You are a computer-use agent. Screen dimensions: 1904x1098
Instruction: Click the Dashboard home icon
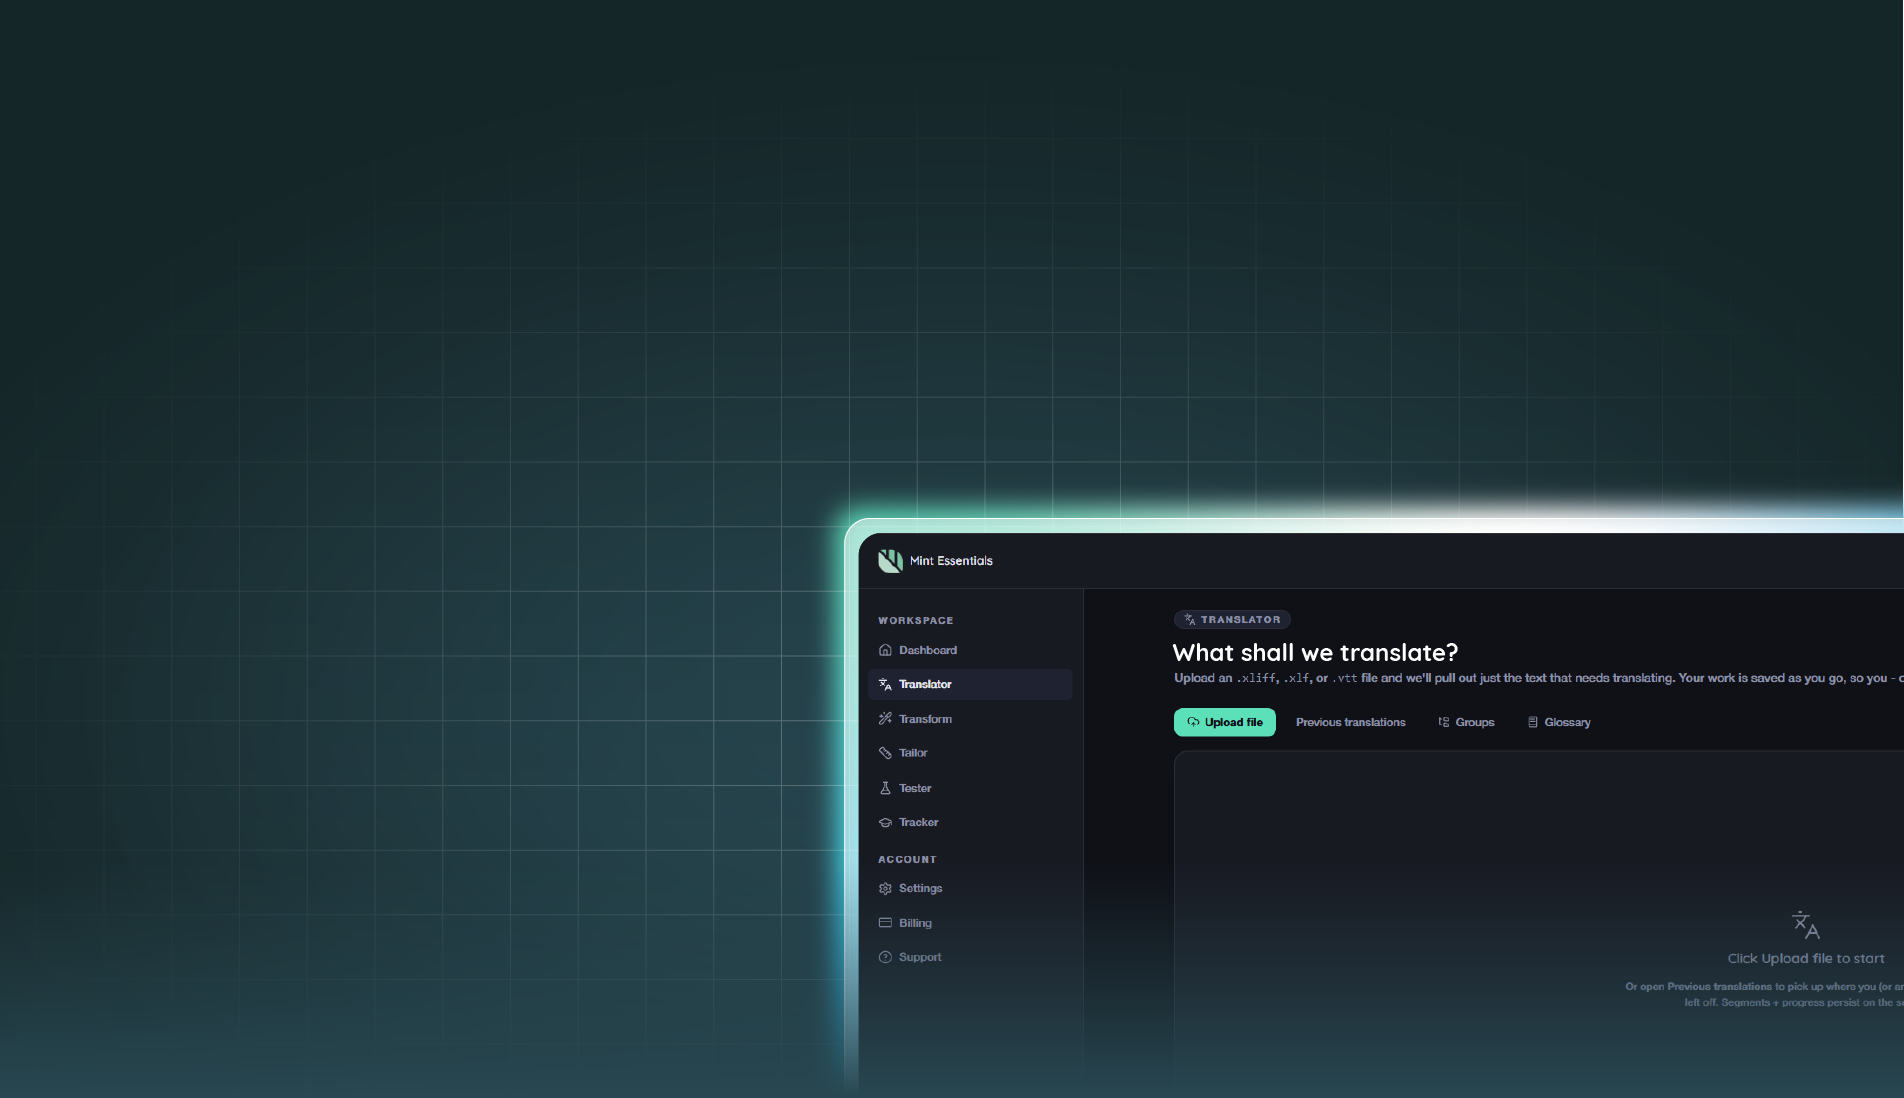point(885,650)
